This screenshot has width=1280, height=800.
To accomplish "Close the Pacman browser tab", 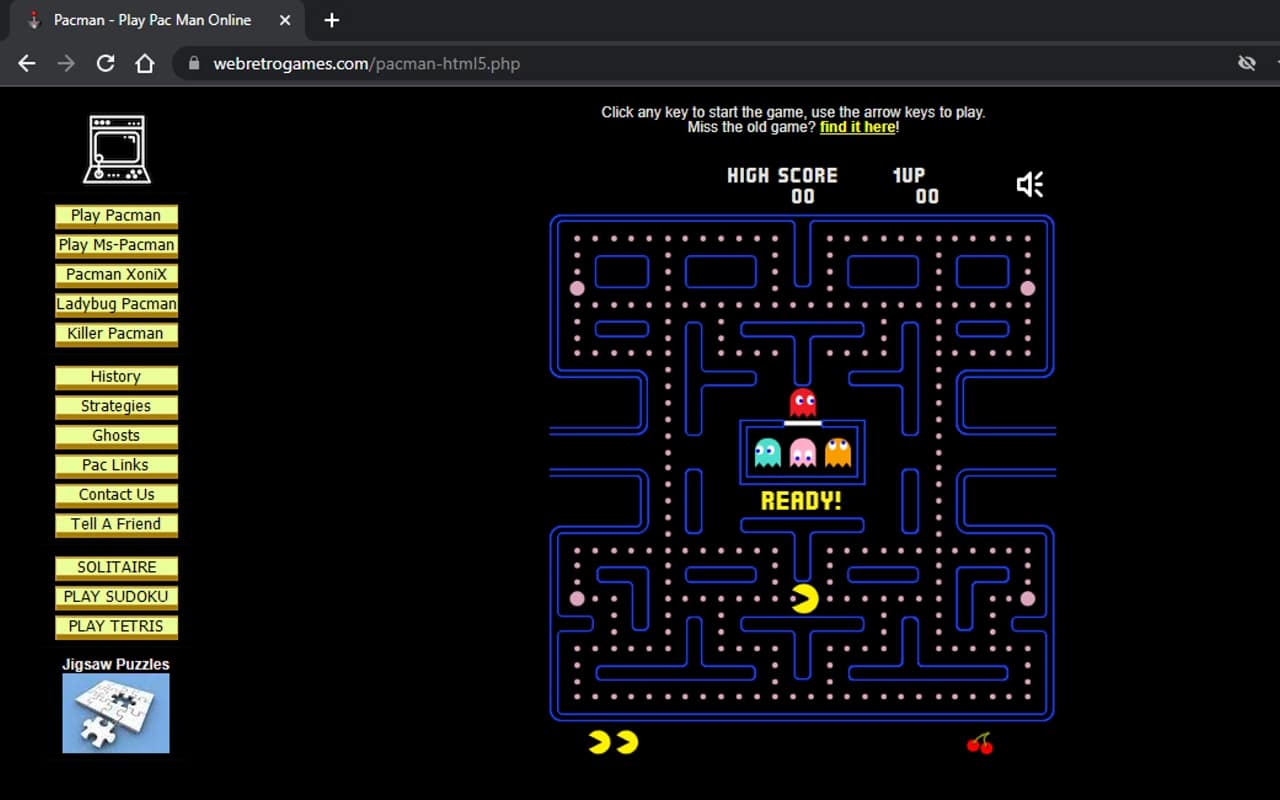I will (x=285, y=20).
